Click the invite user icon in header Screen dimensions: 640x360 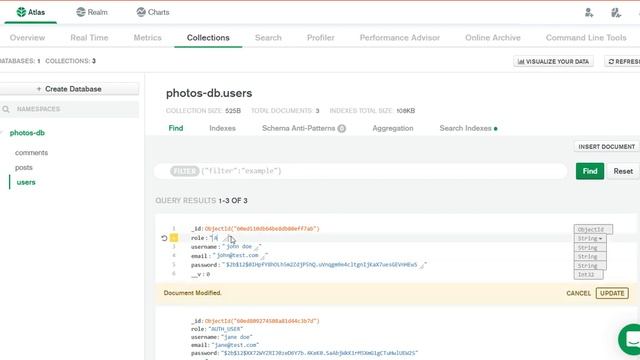[589, 13]
